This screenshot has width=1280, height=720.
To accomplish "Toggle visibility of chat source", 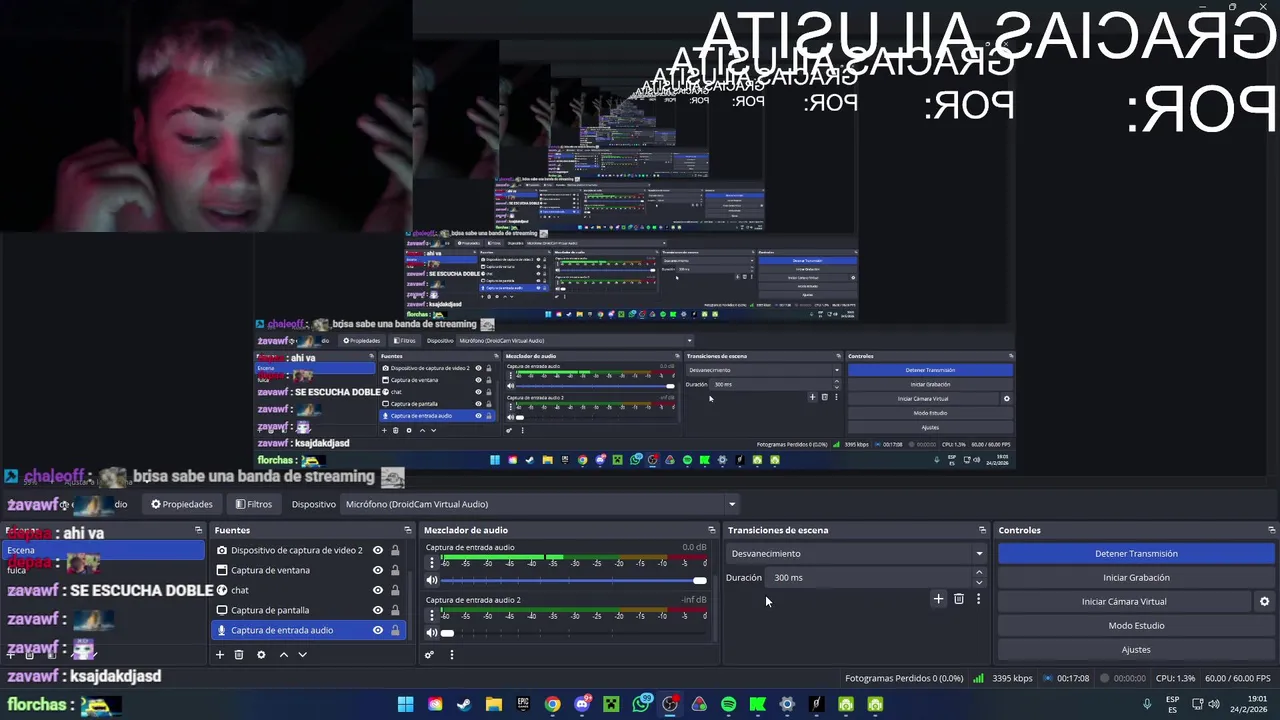I will [378, 590].
